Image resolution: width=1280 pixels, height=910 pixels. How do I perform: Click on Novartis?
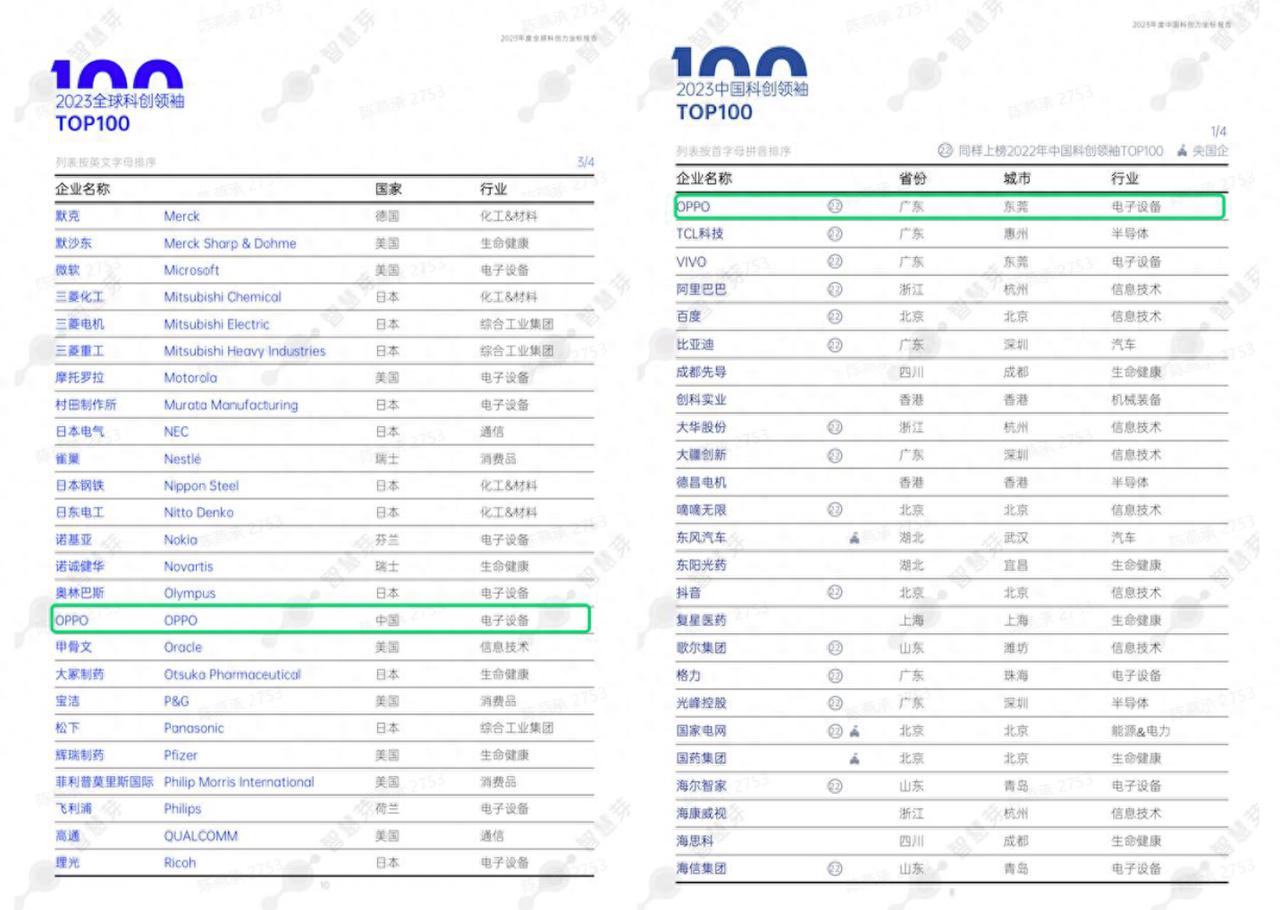[188, 567]
